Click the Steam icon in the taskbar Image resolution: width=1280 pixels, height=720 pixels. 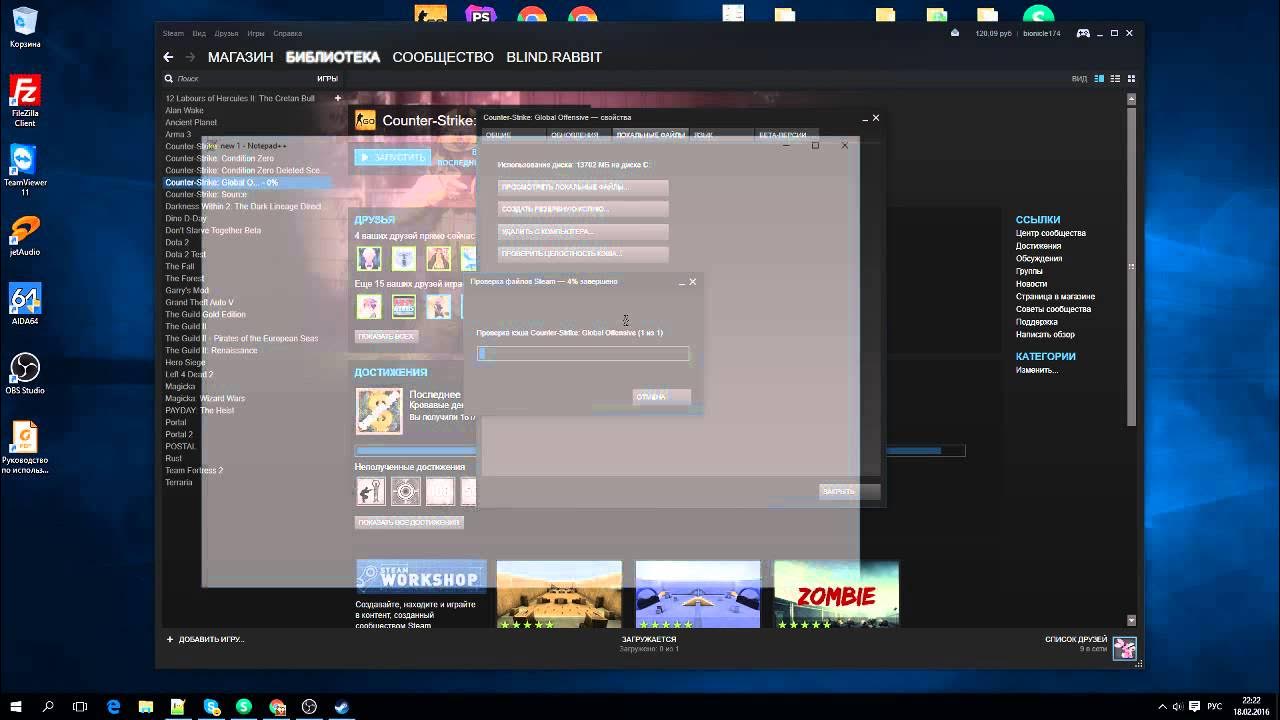[x=341, y=706]
